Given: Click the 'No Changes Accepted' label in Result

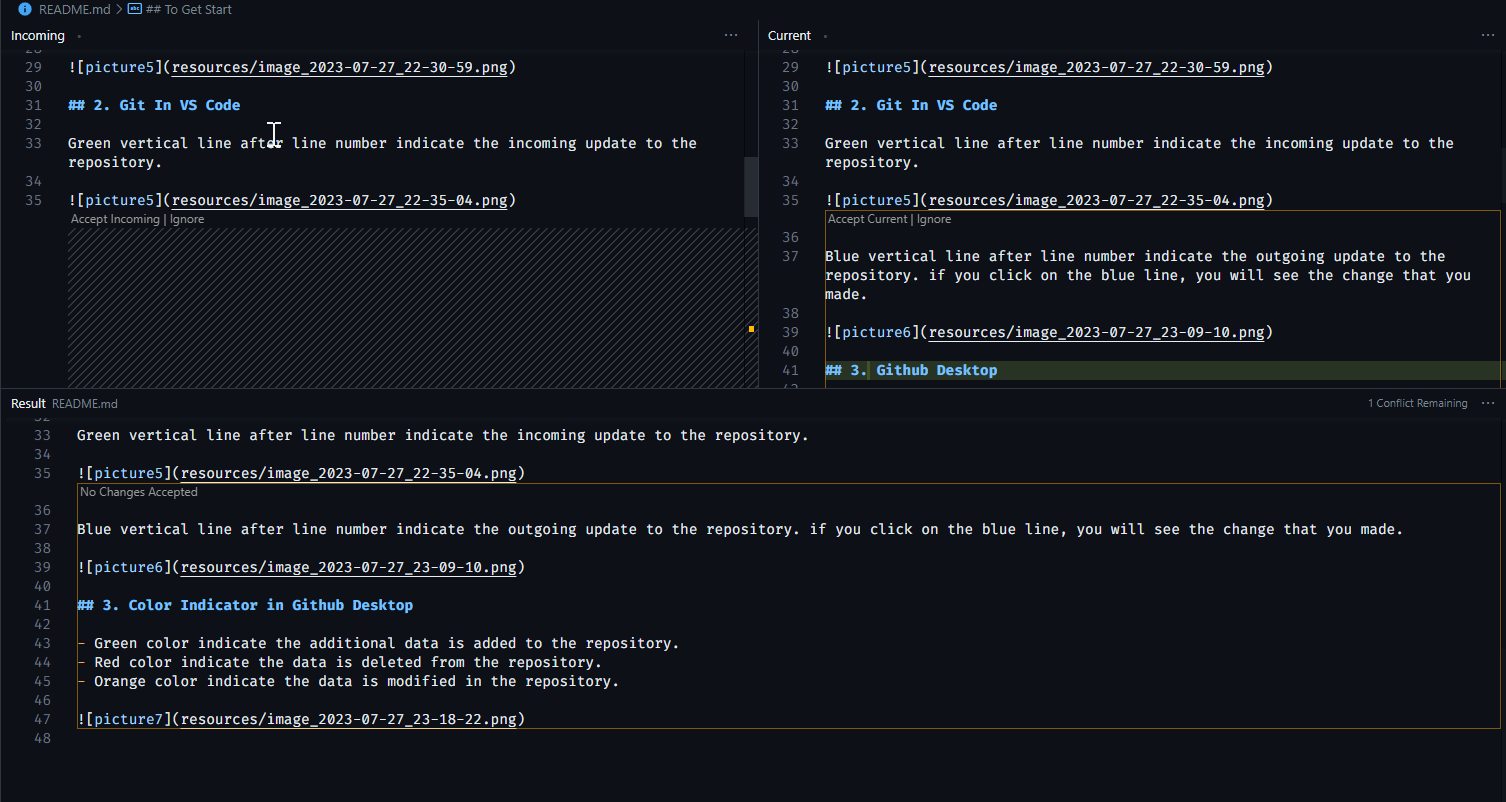Looking at the screenshot, I should coord(139,492).
